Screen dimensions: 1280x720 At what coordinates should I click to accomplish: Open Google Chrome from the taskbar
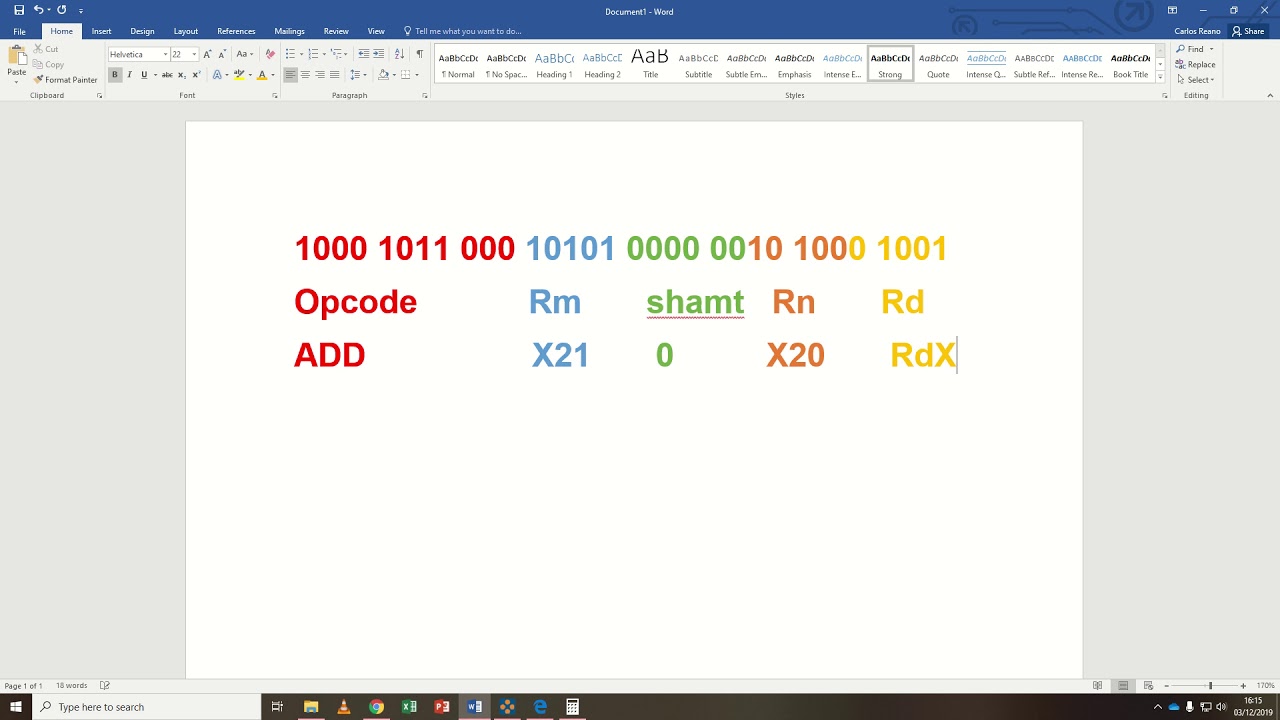pyautogui.click(x=376, y=707)
